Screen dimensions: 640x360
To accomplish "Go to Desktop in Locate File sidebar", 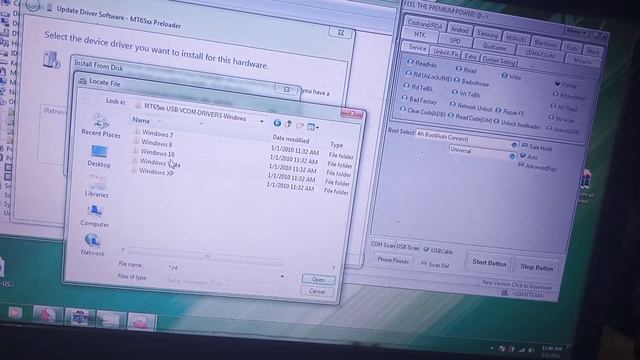I will [x=99, y=156].
